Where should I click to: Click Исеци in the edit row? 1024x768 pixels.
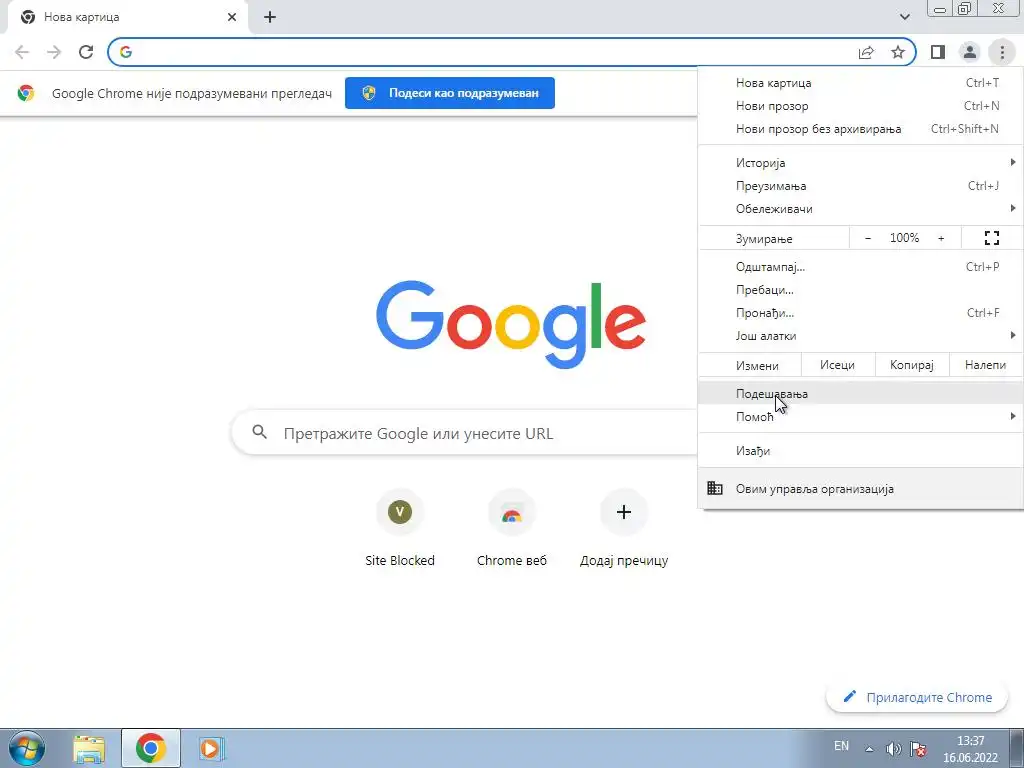click(837, 365)
